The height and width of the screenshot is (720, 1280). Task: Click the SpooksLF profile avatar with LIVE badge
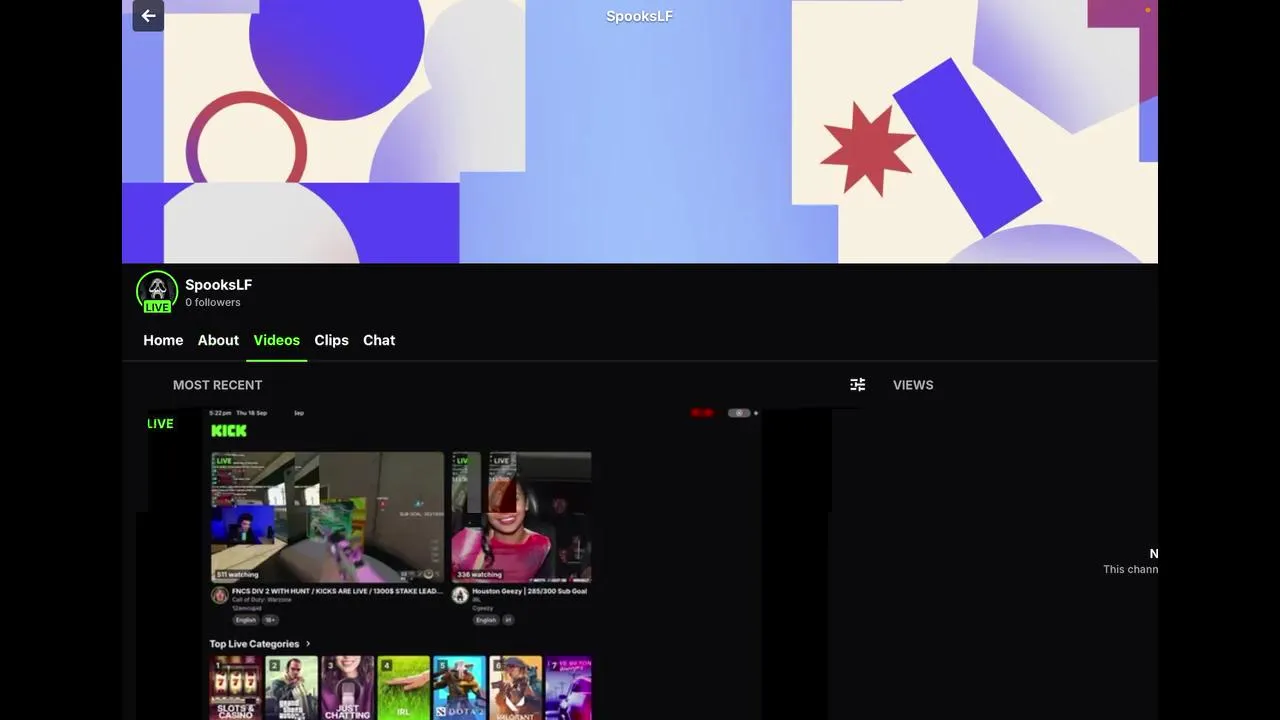(157, 292)
